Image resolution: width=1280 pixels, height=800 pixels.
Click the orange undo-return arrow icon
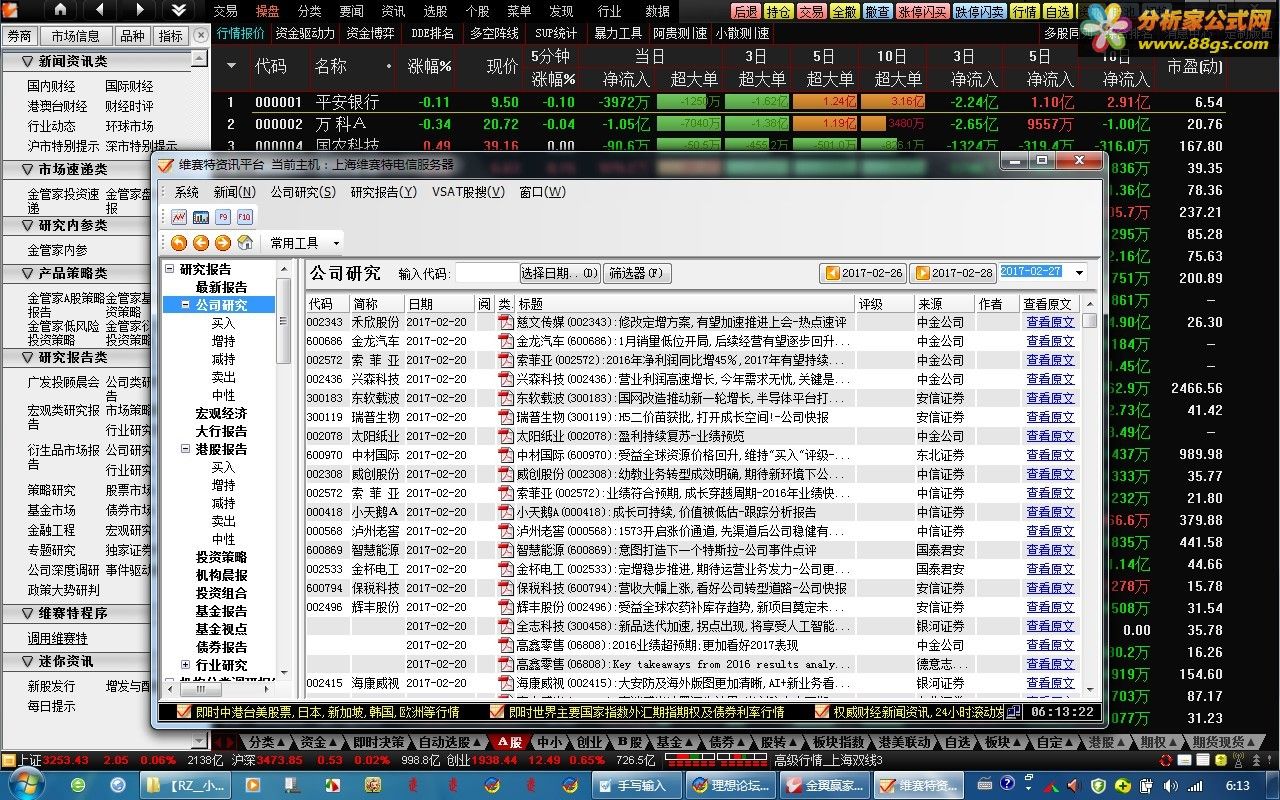click(x=179, y=243)
